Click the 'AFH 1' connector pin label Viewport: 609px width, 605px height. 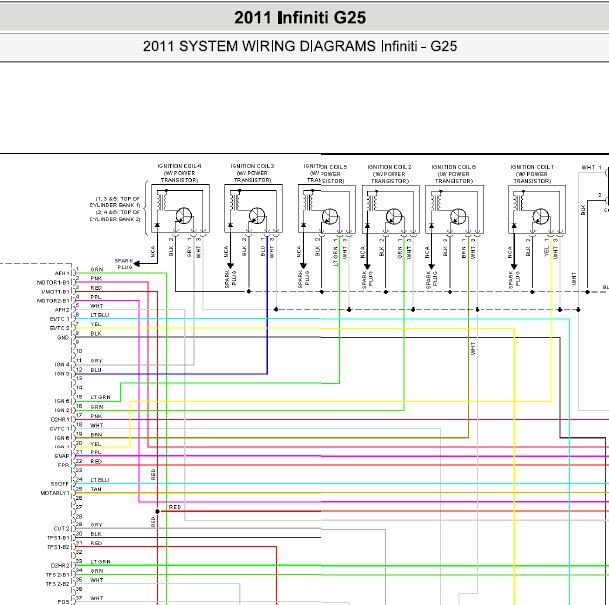[62, 273]
